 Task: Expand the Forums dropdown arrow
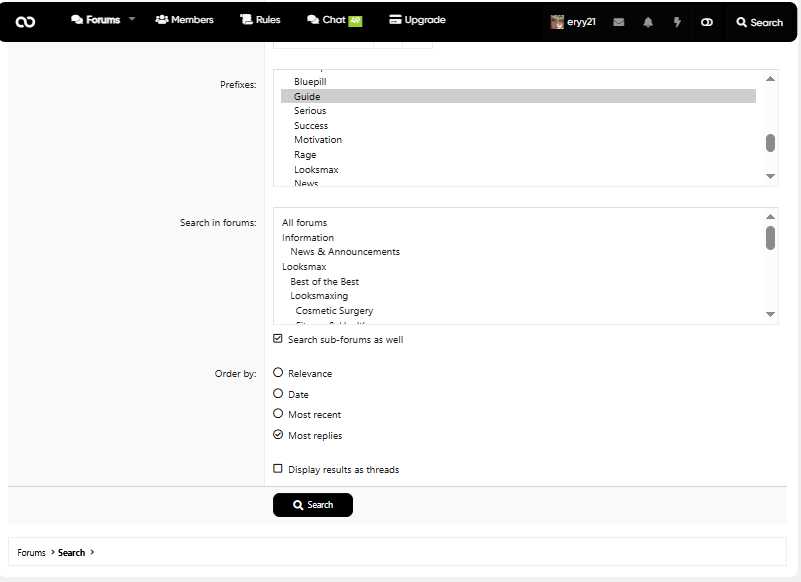[x=132, y=19]
